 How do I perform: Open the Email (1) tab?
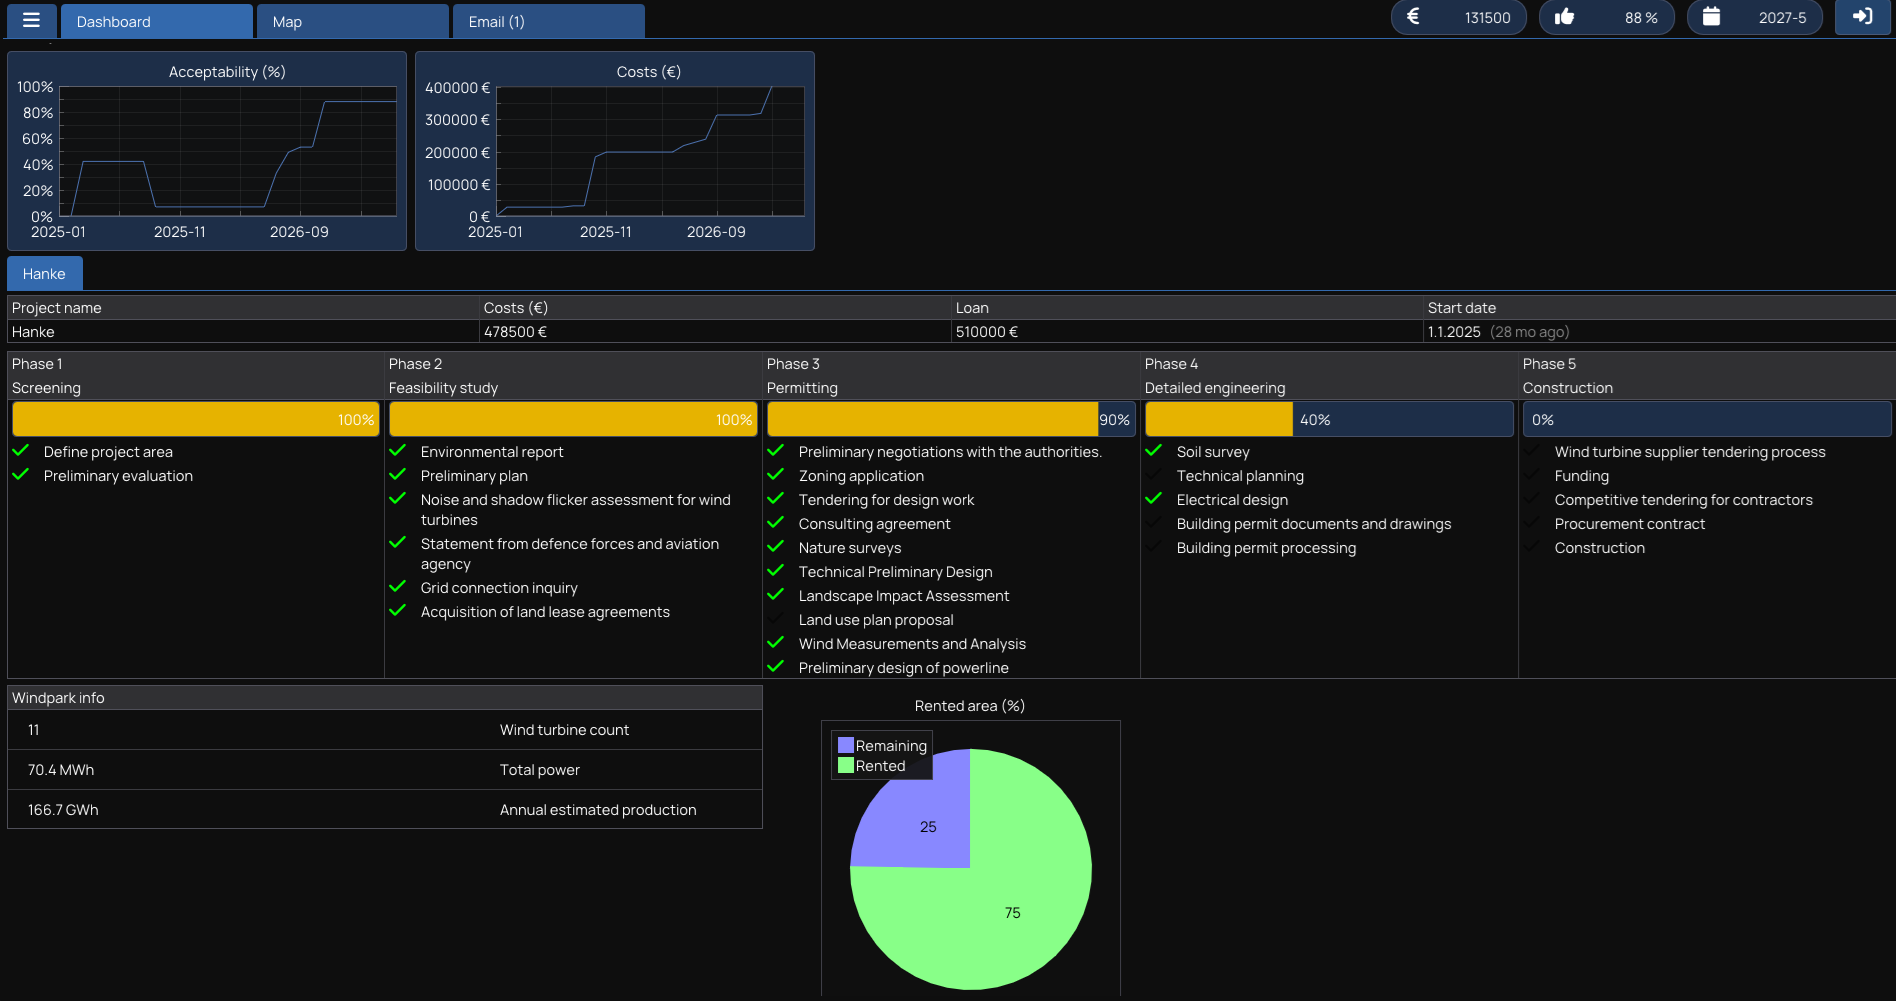pyautogui.click(x=548, y=21)
